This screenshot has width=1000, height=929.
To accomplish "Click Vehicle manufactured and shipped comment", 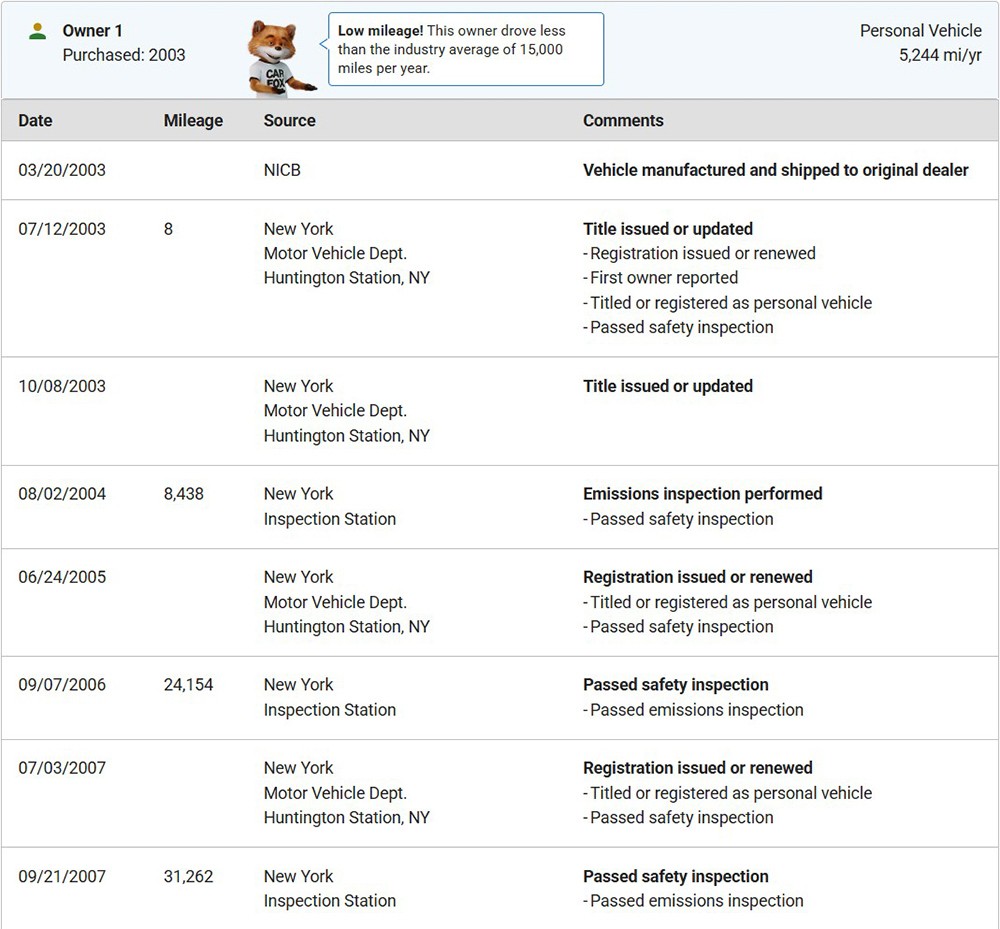I will click(775, 170).
